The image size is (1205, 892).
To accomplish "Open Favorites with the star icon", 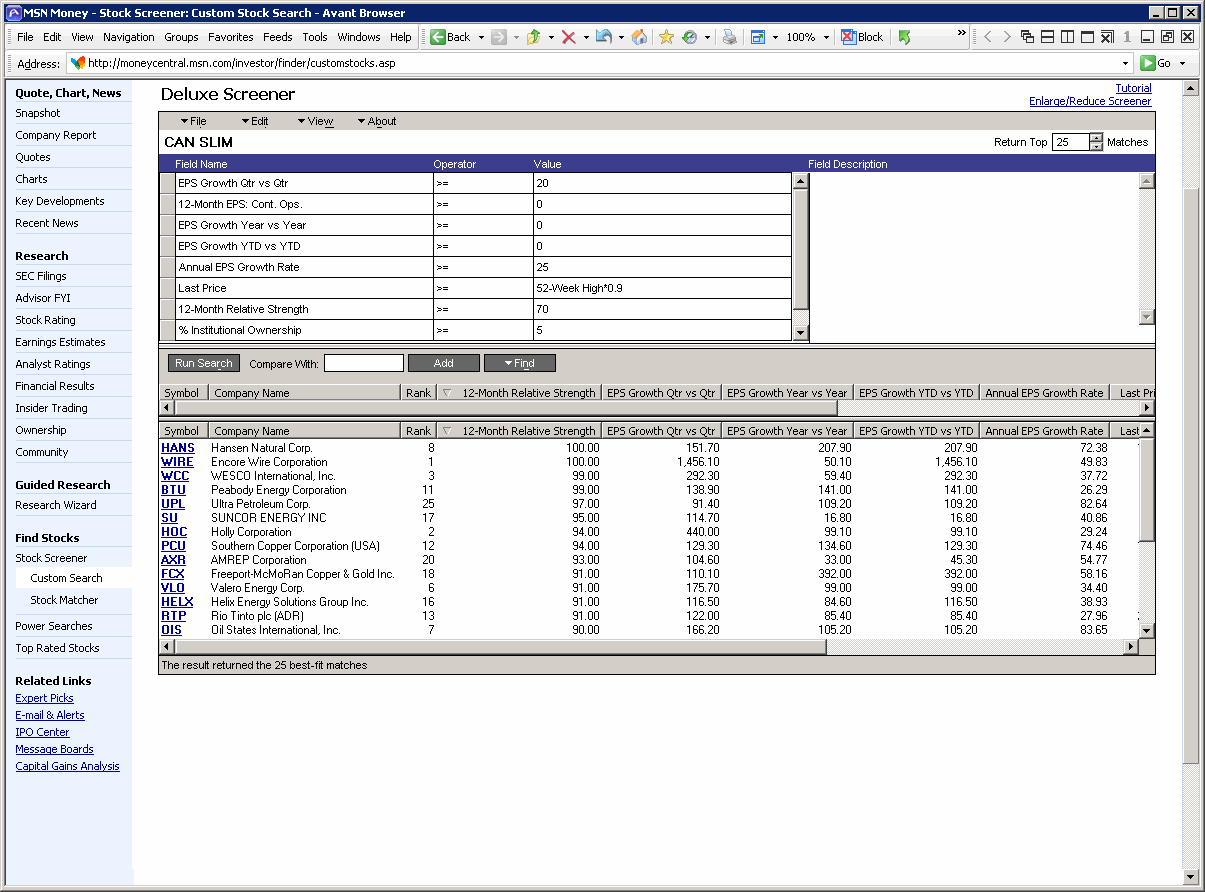I will 666,37.
